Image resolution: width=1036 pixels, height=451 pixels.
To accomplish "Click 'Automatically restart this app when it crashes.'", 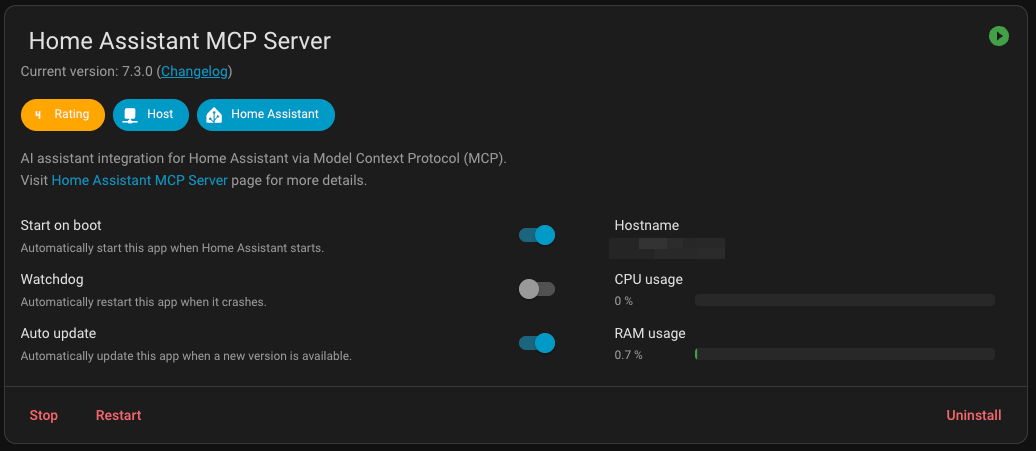I will pyautogui.click(x=143, y=302).
